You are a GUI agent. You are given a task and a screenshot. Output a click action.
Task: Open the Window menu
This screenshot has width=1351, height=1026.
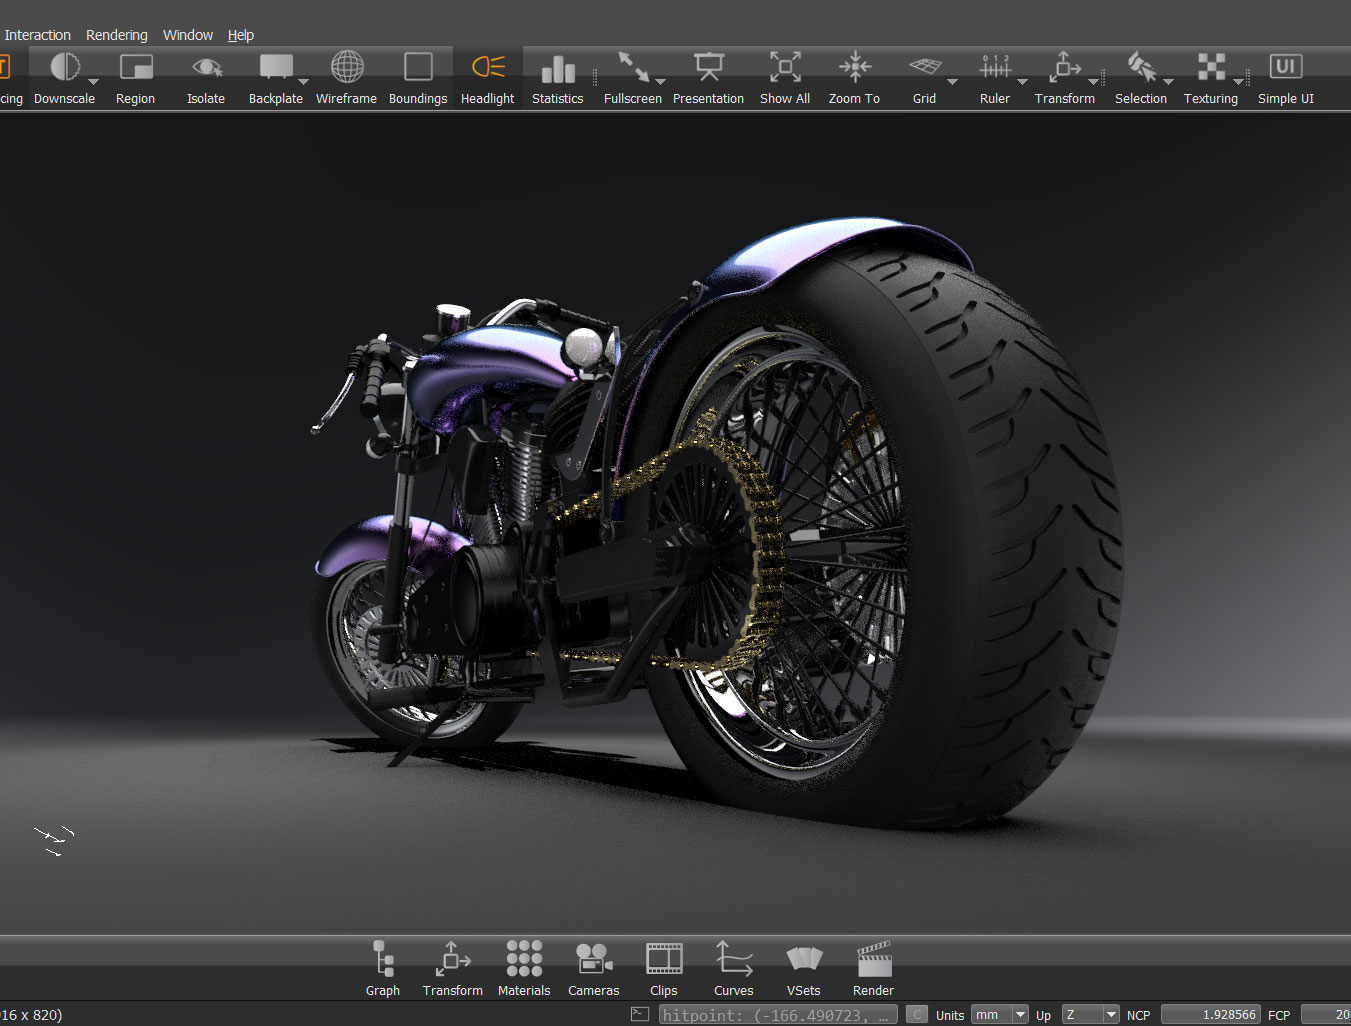tap(188, 35)
